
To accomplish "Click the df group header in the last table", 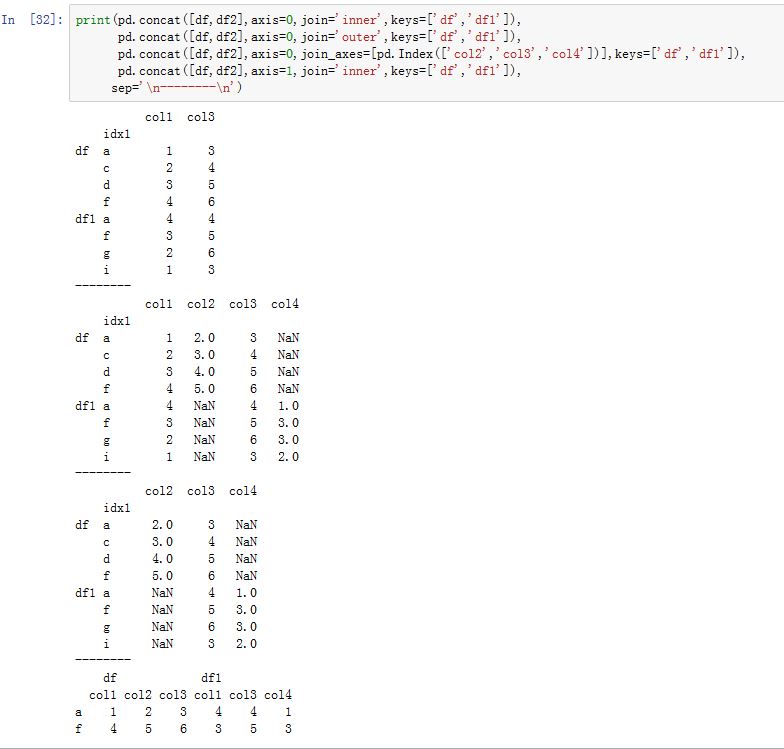I will [x=109, y=677].
